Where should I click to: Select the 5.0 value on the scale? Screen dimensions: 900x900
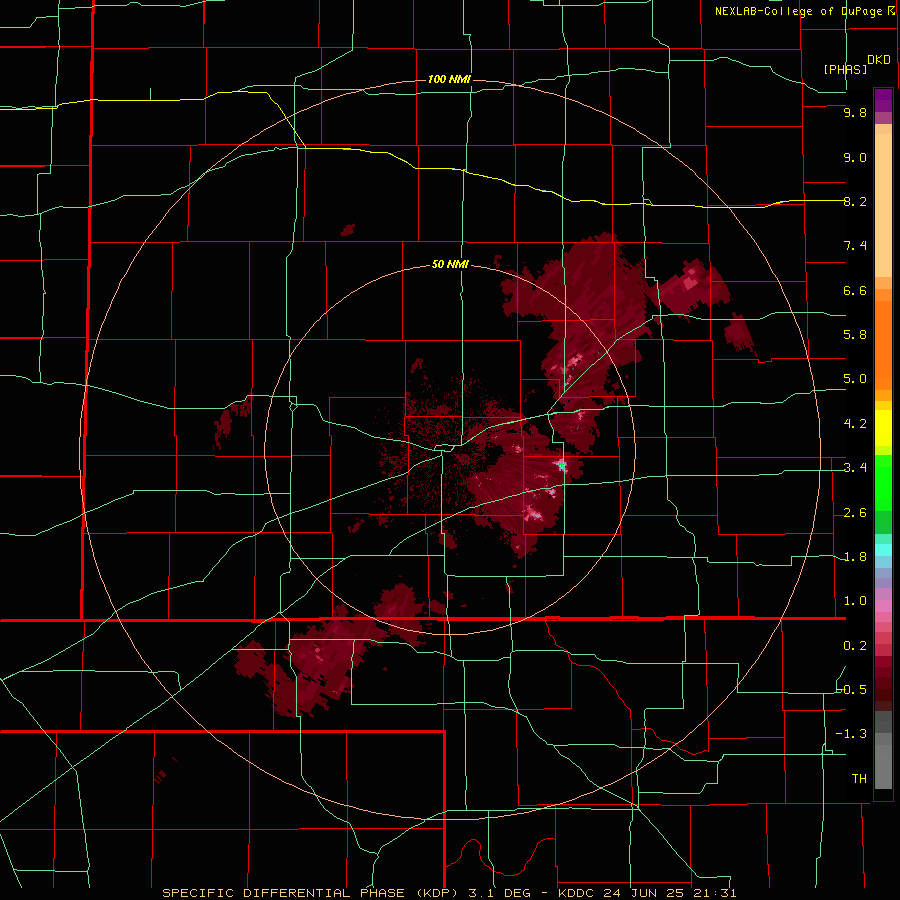pyautogui.click(x=855, y=379)
